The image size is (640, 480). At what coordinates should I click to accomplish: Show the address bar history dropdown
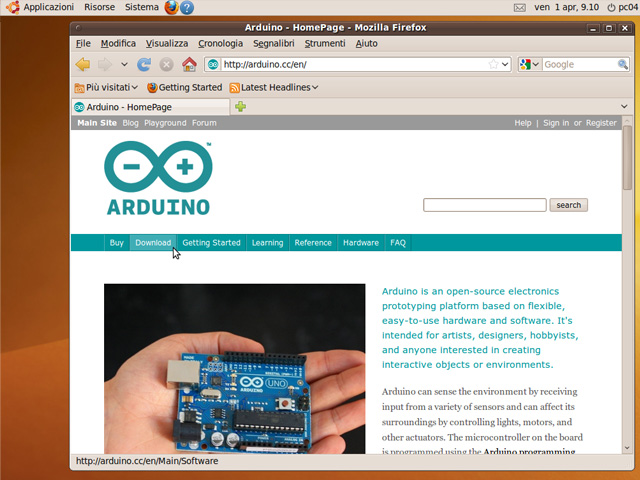coord(505,64)
